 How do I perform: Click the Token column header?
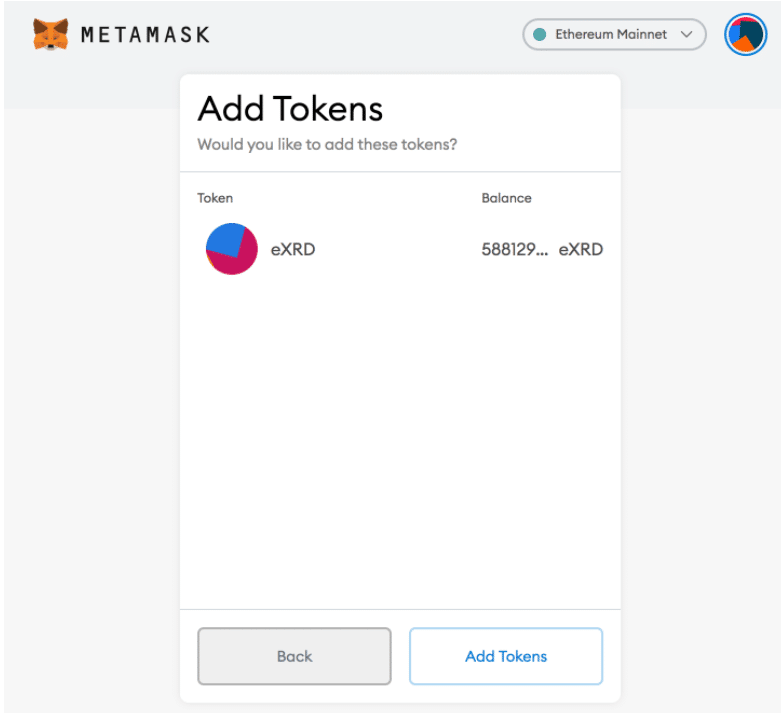[215, 198]
